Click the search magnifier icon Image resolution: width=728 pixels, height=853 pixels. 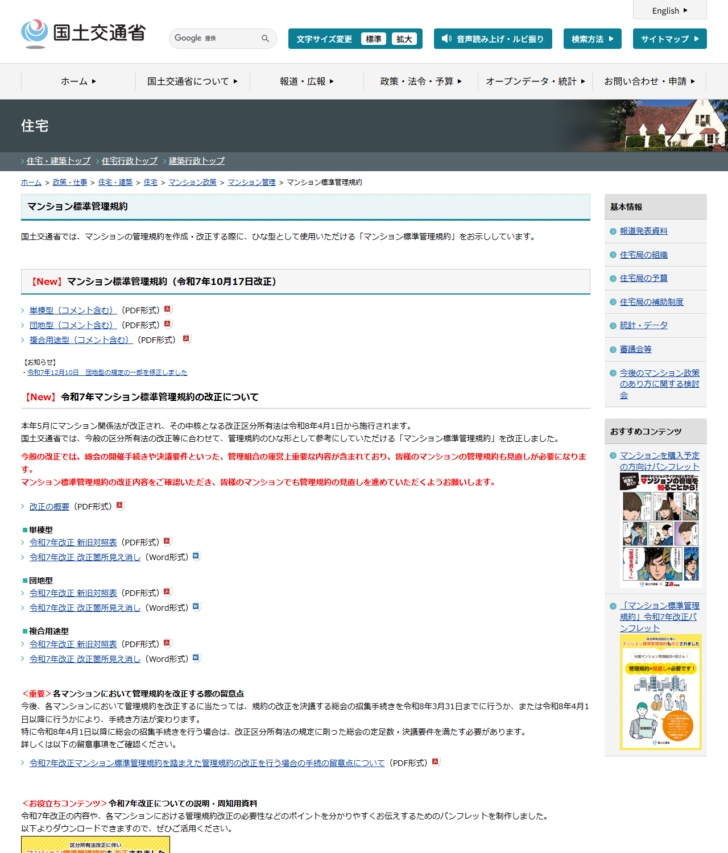tap(265, 39)
